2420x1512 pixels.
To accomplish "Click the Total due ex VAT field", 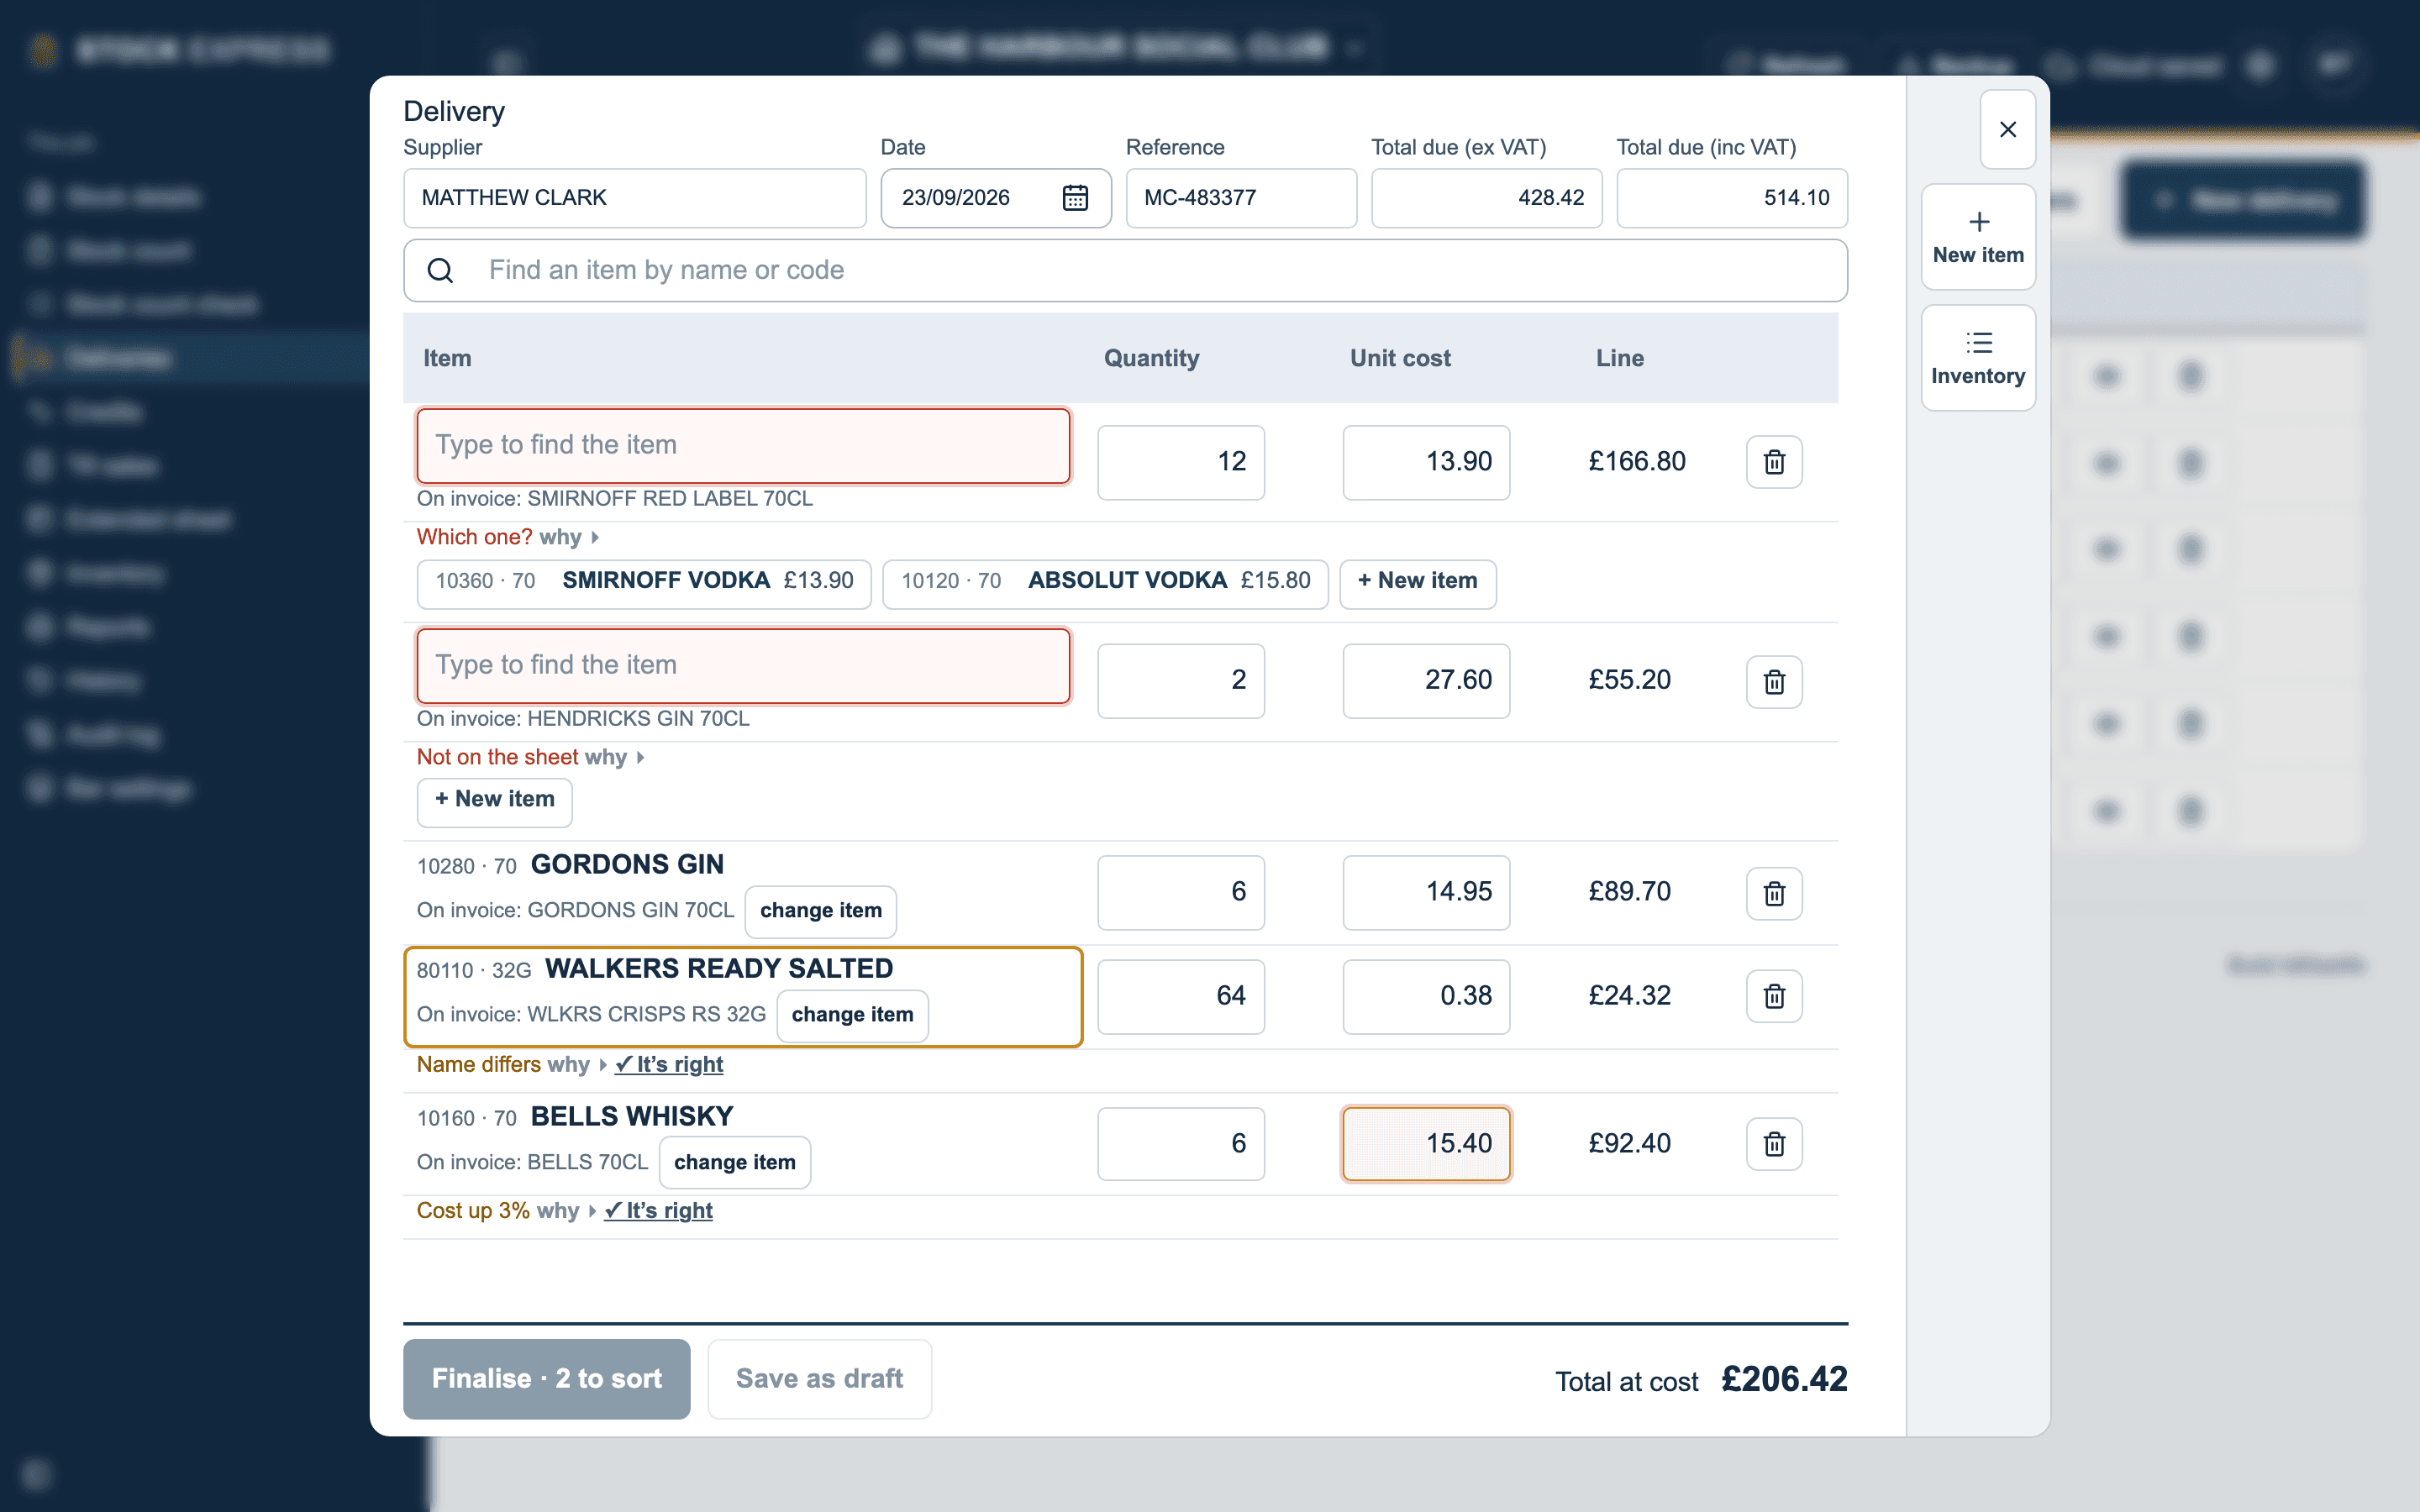I will tap(1486, 198).
